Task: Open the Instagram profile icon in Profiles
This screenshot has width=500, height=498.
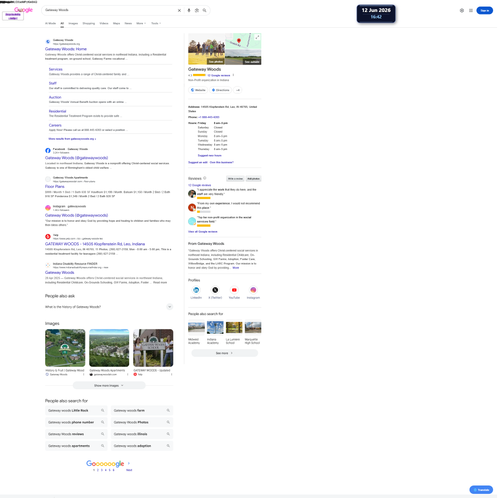Action: (253, 290)
